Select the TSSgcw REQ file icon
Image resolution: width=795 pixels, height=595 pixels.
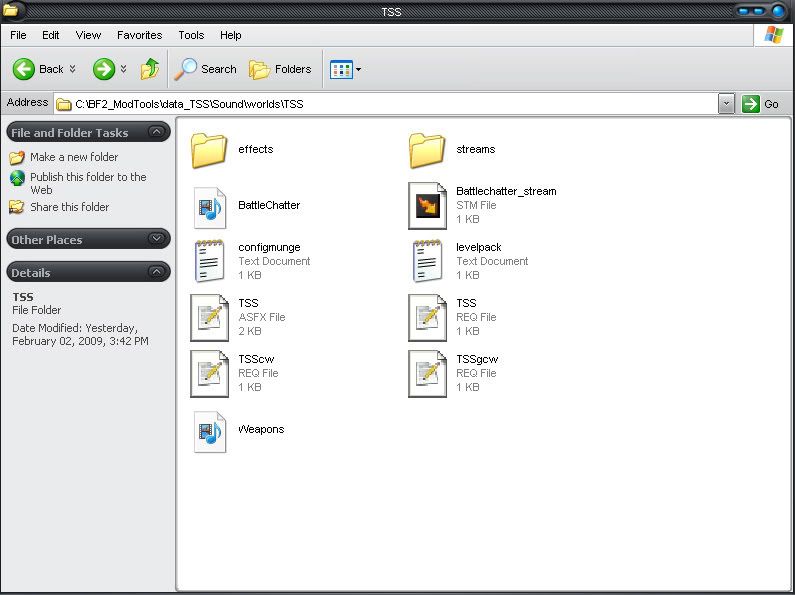pyautogui.click(x=427, y=374)
